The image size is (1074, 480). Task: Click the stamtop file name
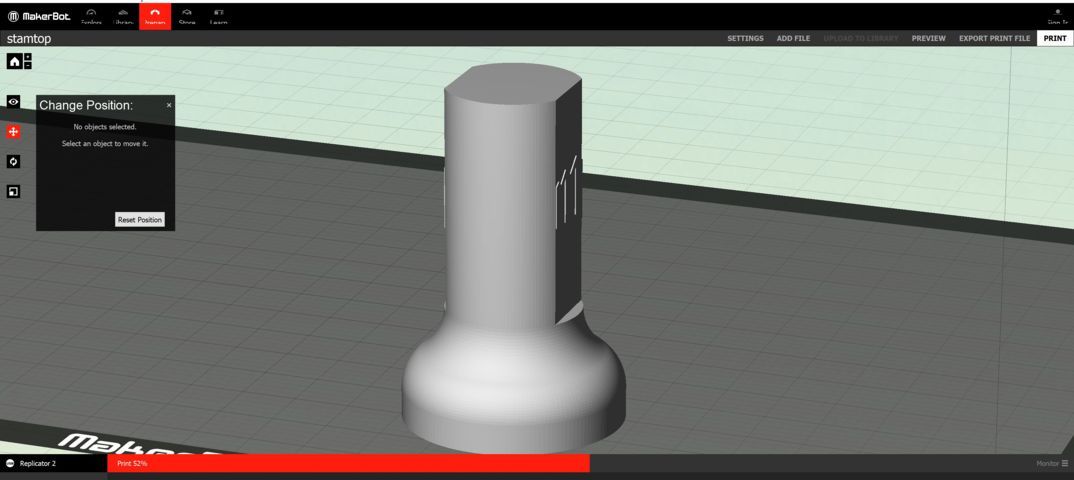tap(29, 39)
